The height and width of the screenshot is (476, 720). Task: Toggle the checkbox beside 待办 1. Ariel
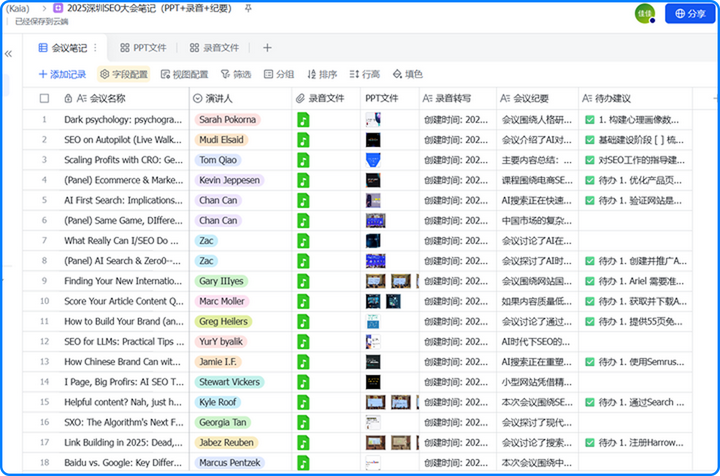click(590, 281)
